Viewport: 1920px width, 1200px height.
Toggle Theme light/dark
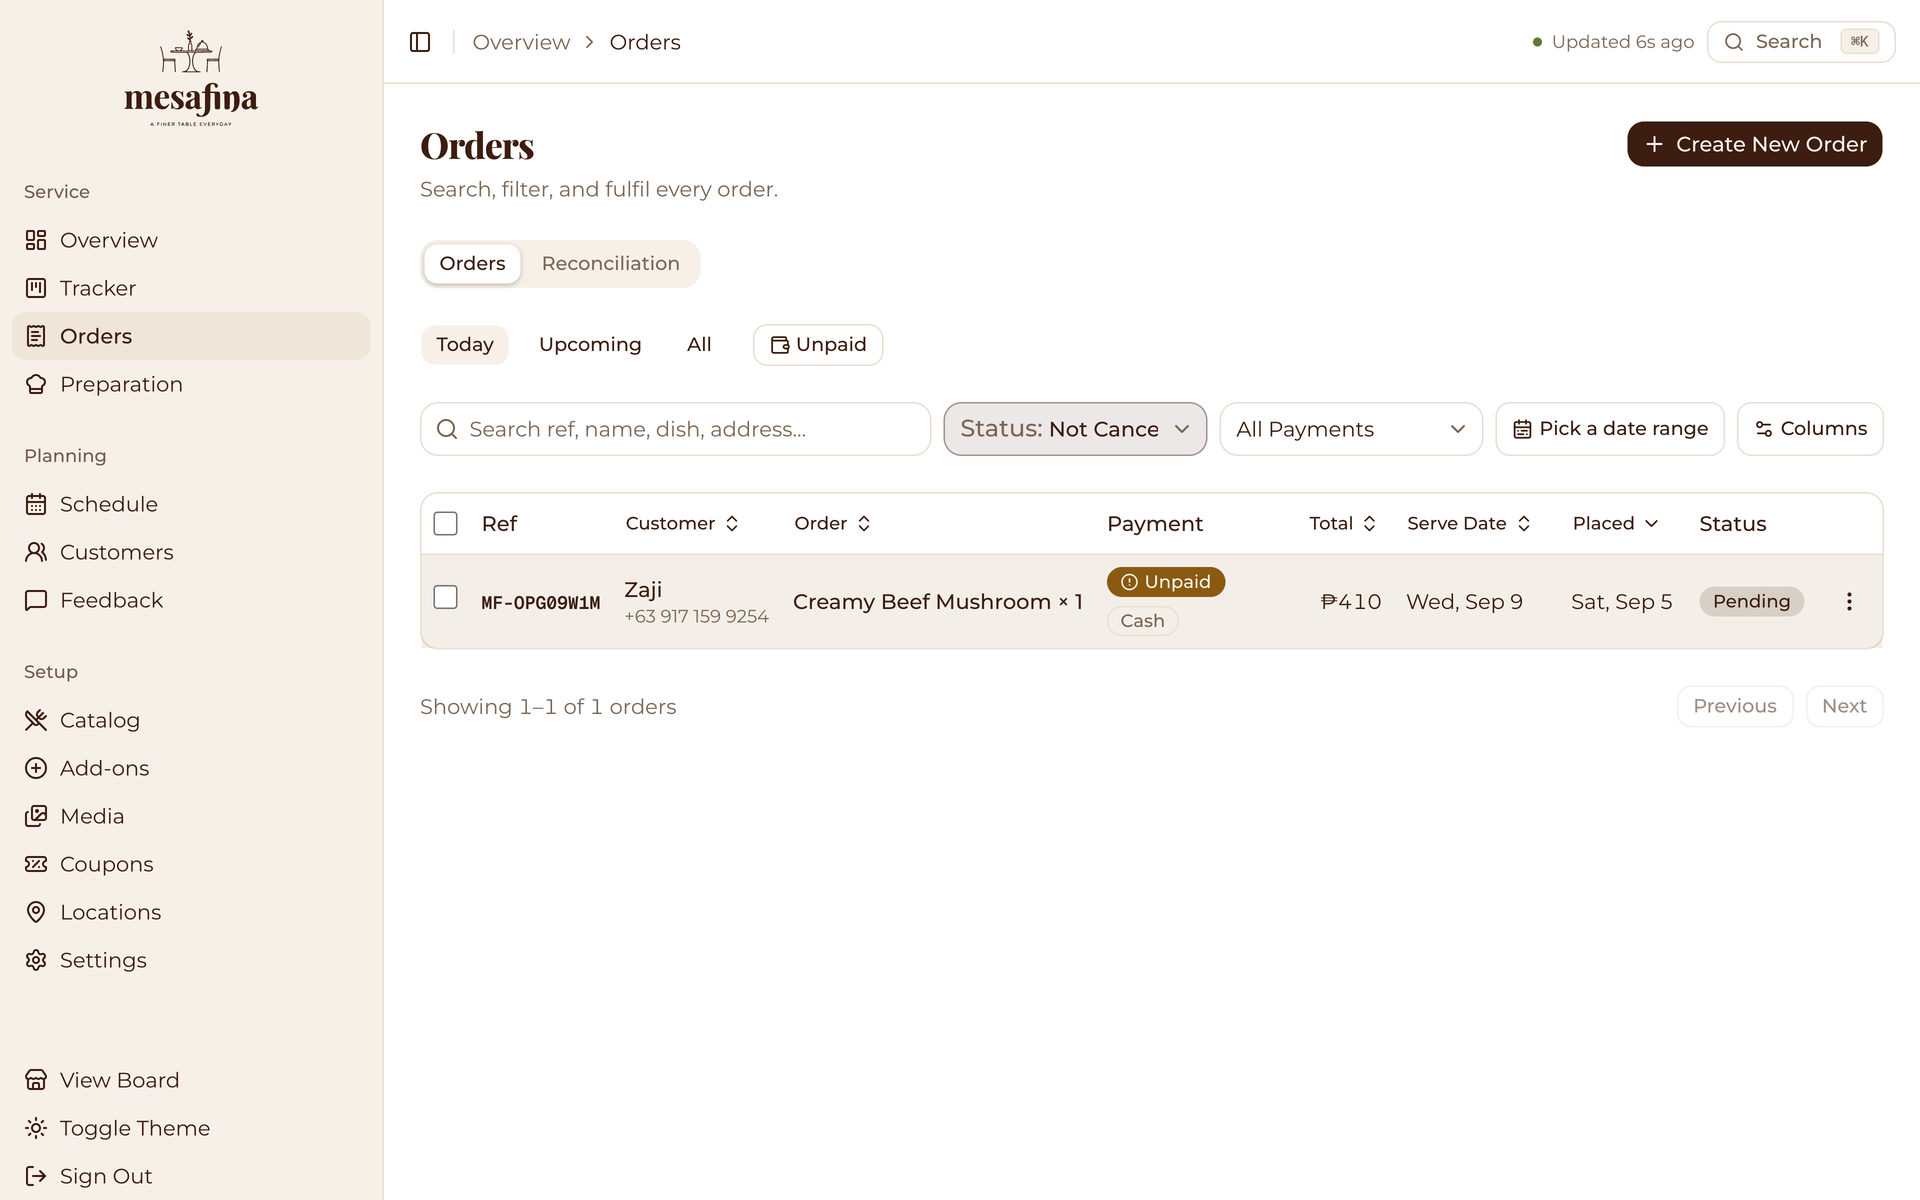coord(191,1128)
